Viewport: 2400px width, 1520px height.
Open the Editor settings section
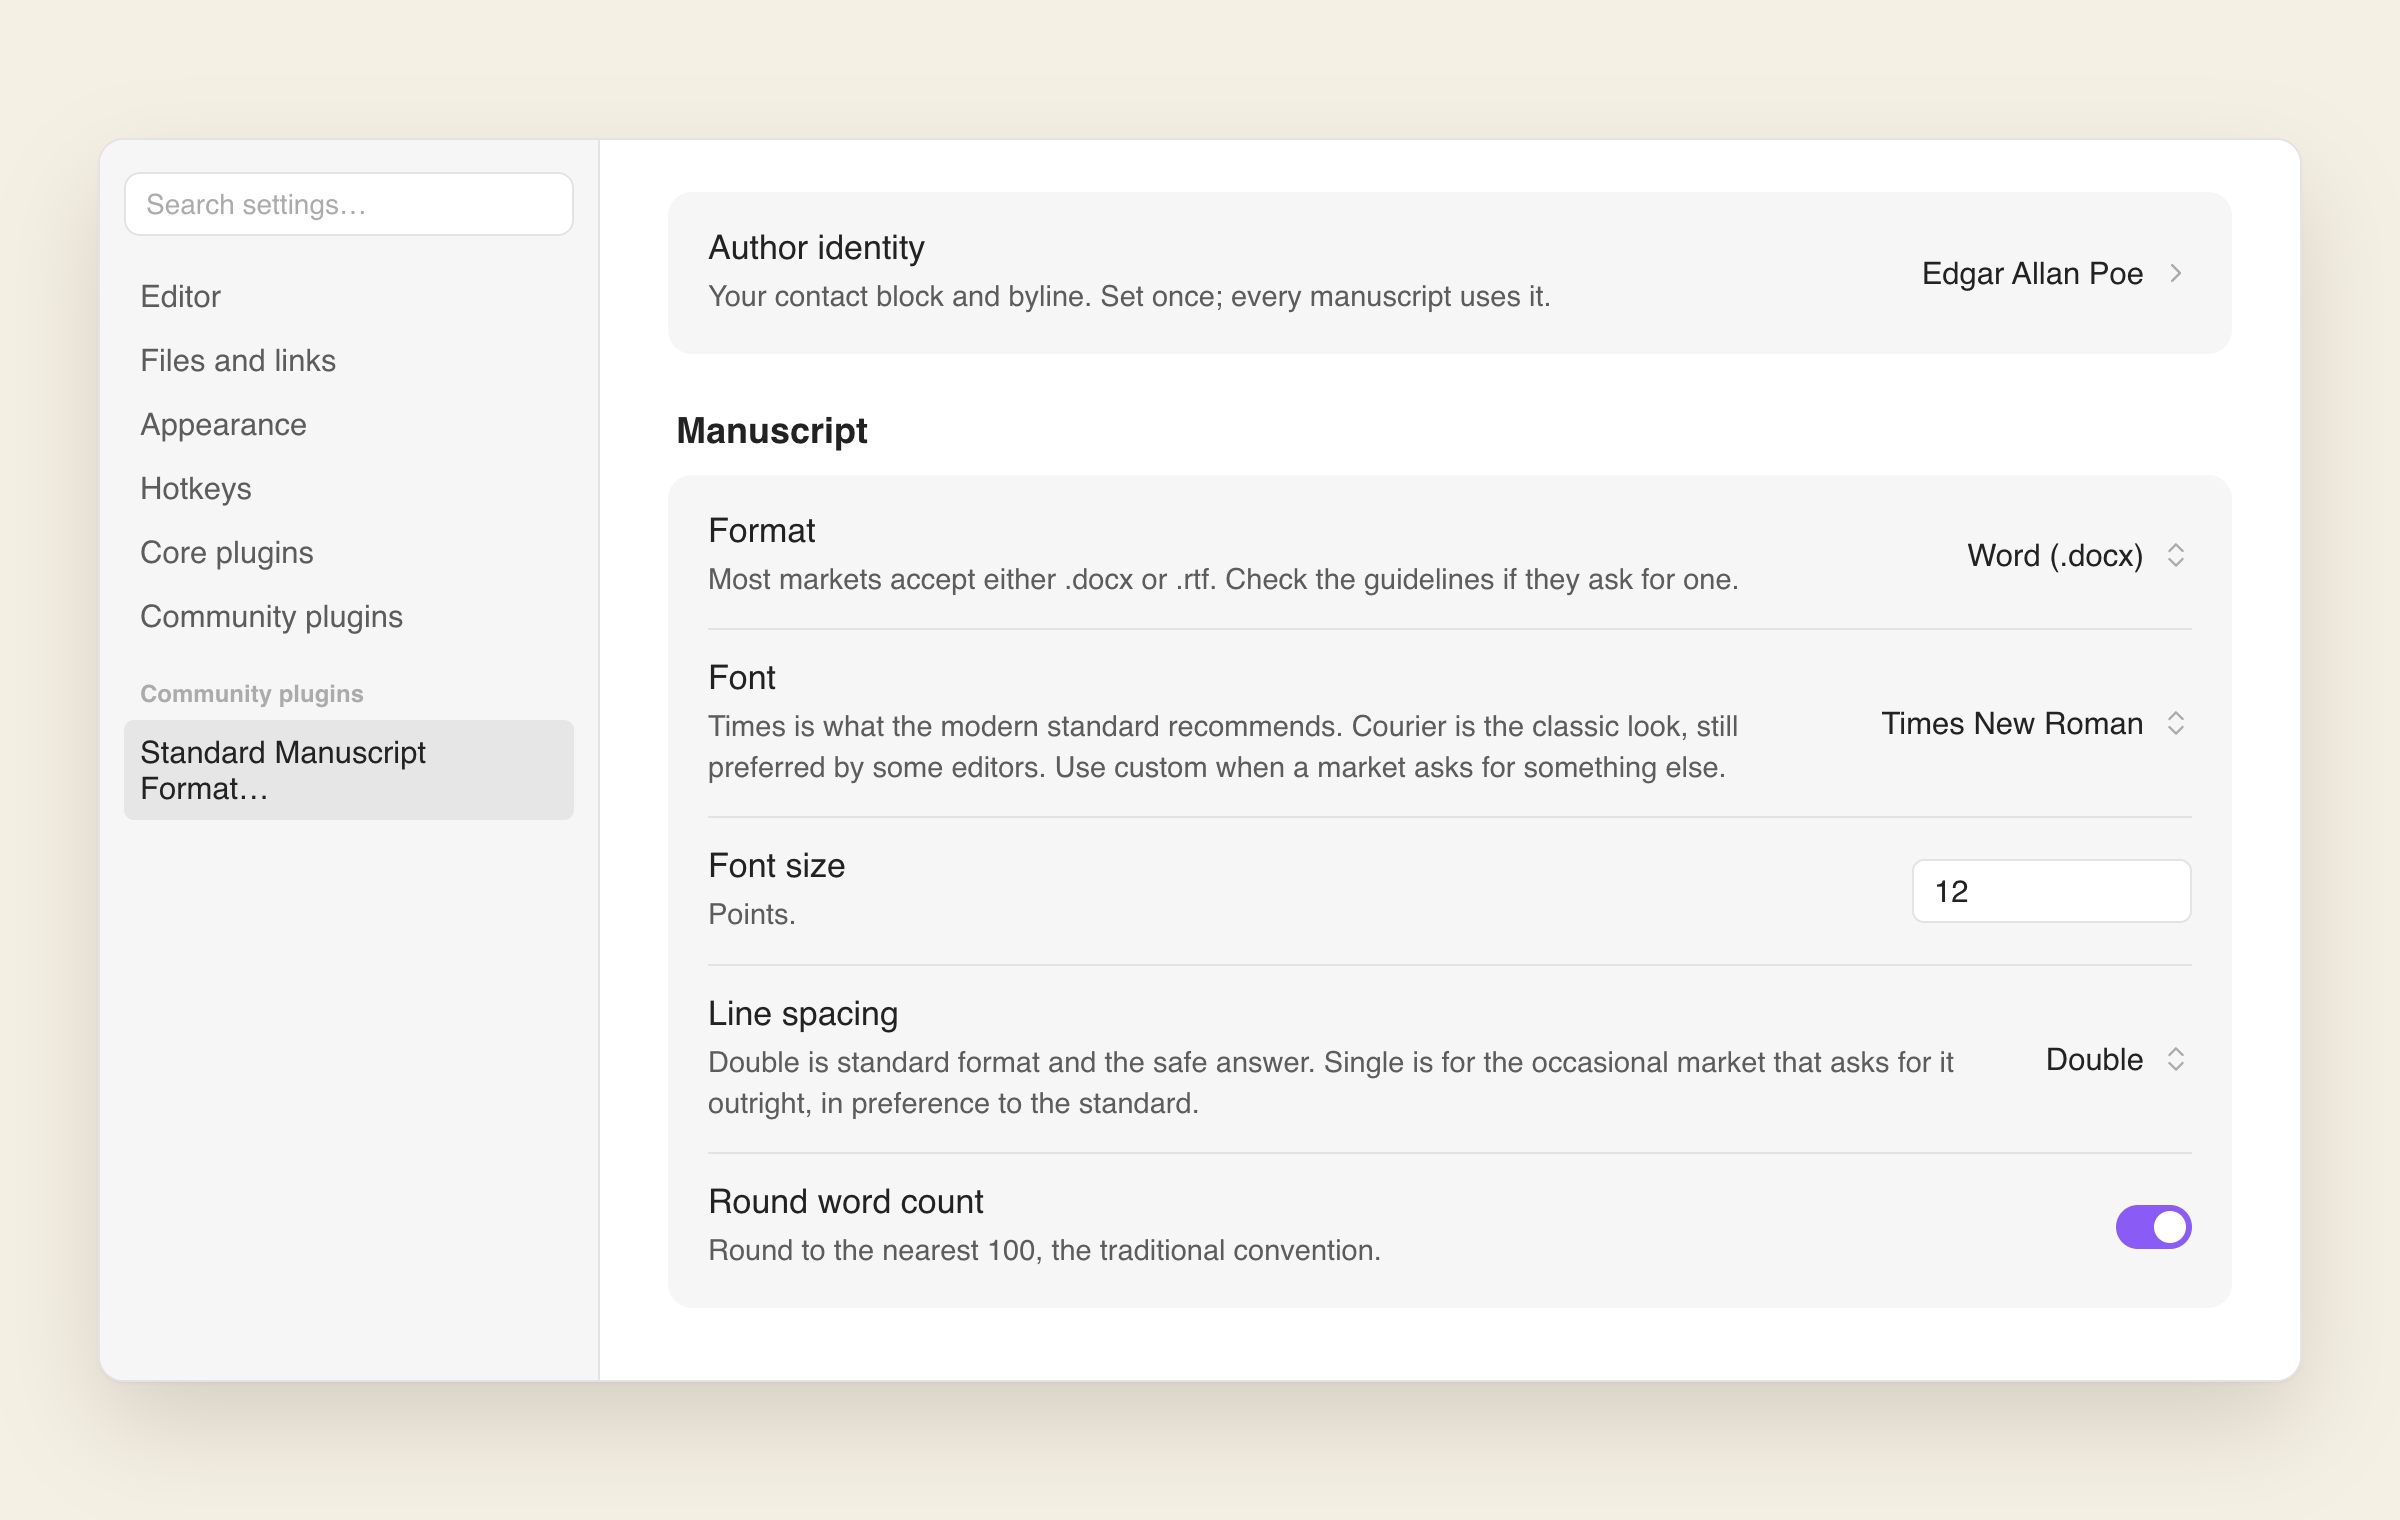[180, 296]
